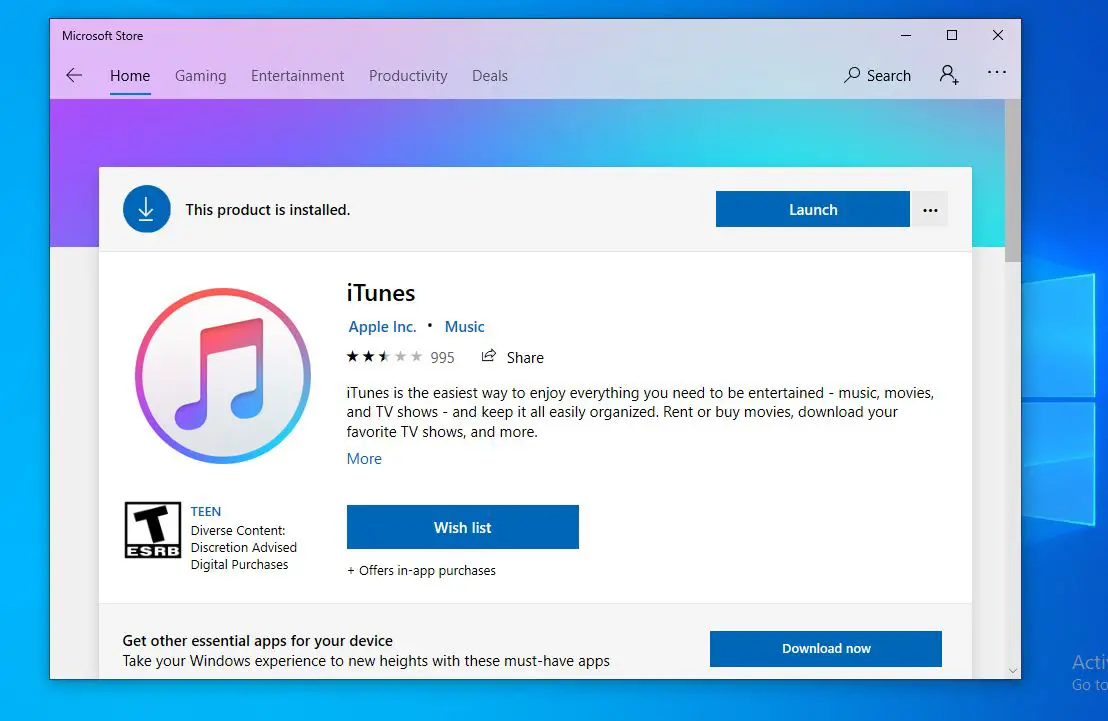Click 'Get other essential apps for your device'
Image resolution: width=1108 pixels, height=721 pixels.
[257, 640]
